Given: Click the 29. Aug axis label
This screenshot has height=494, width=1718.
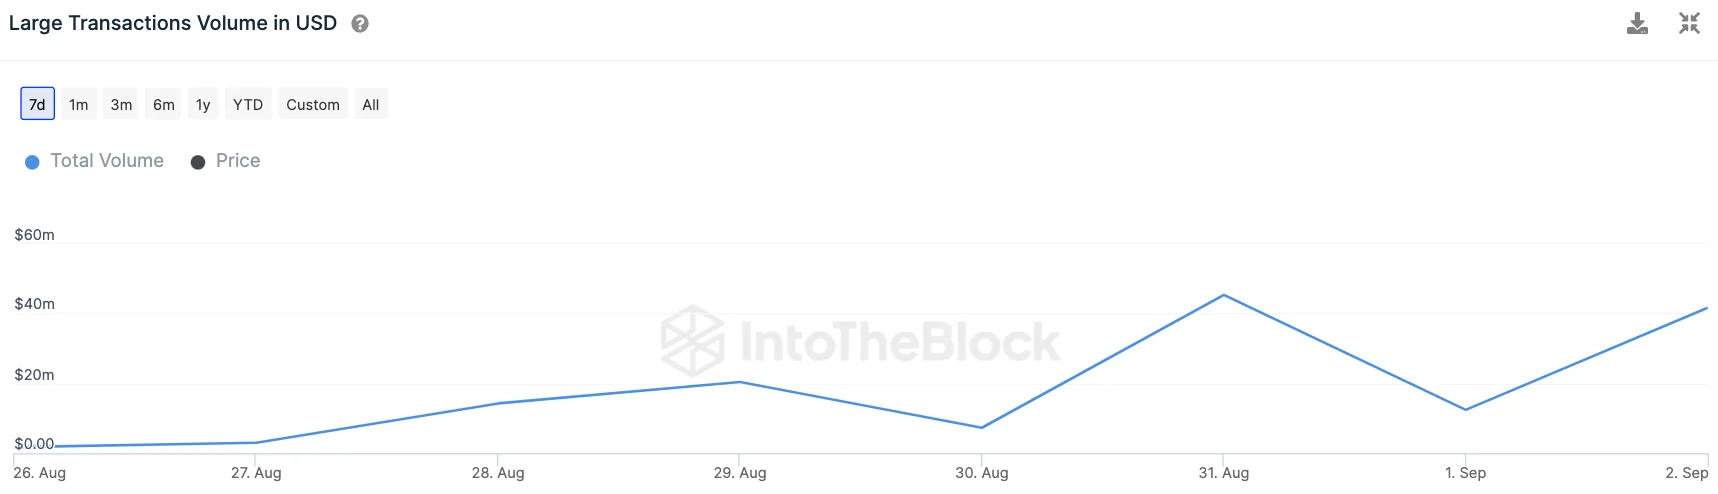Looking at the screenshot, I should (740, 473).
